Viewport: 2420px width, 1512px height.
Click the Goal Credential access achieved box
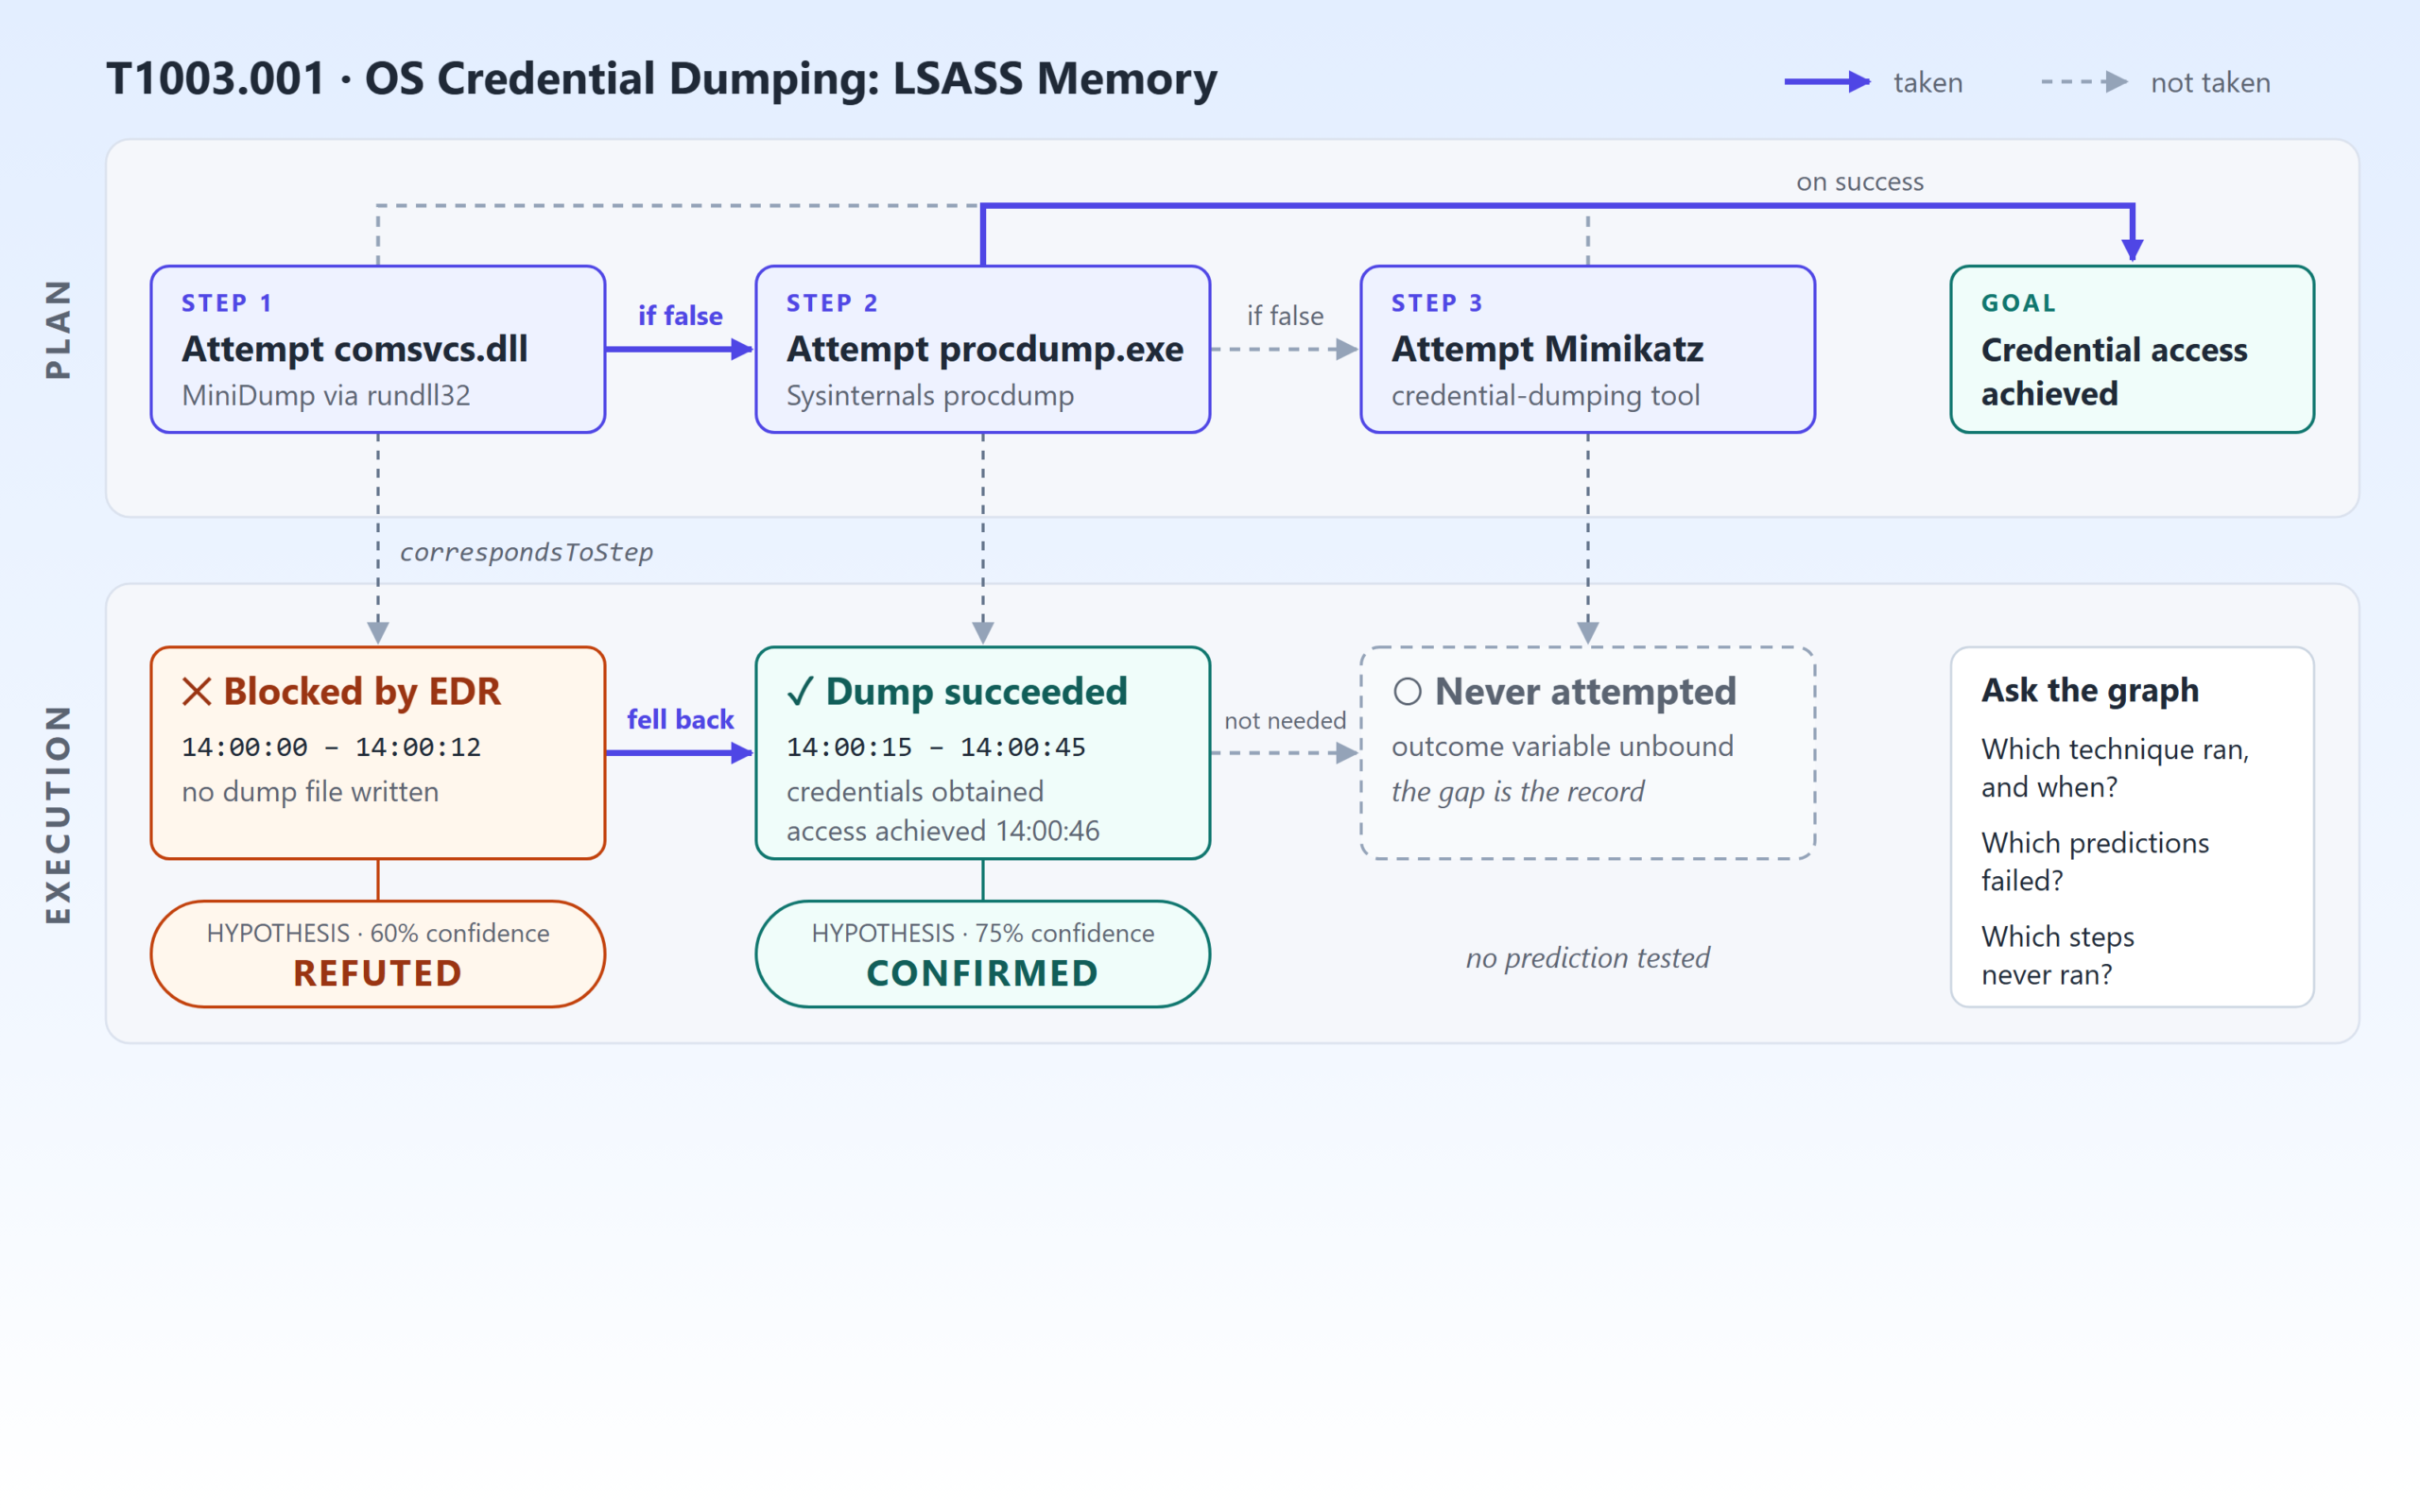click(x=2132, y=349)
